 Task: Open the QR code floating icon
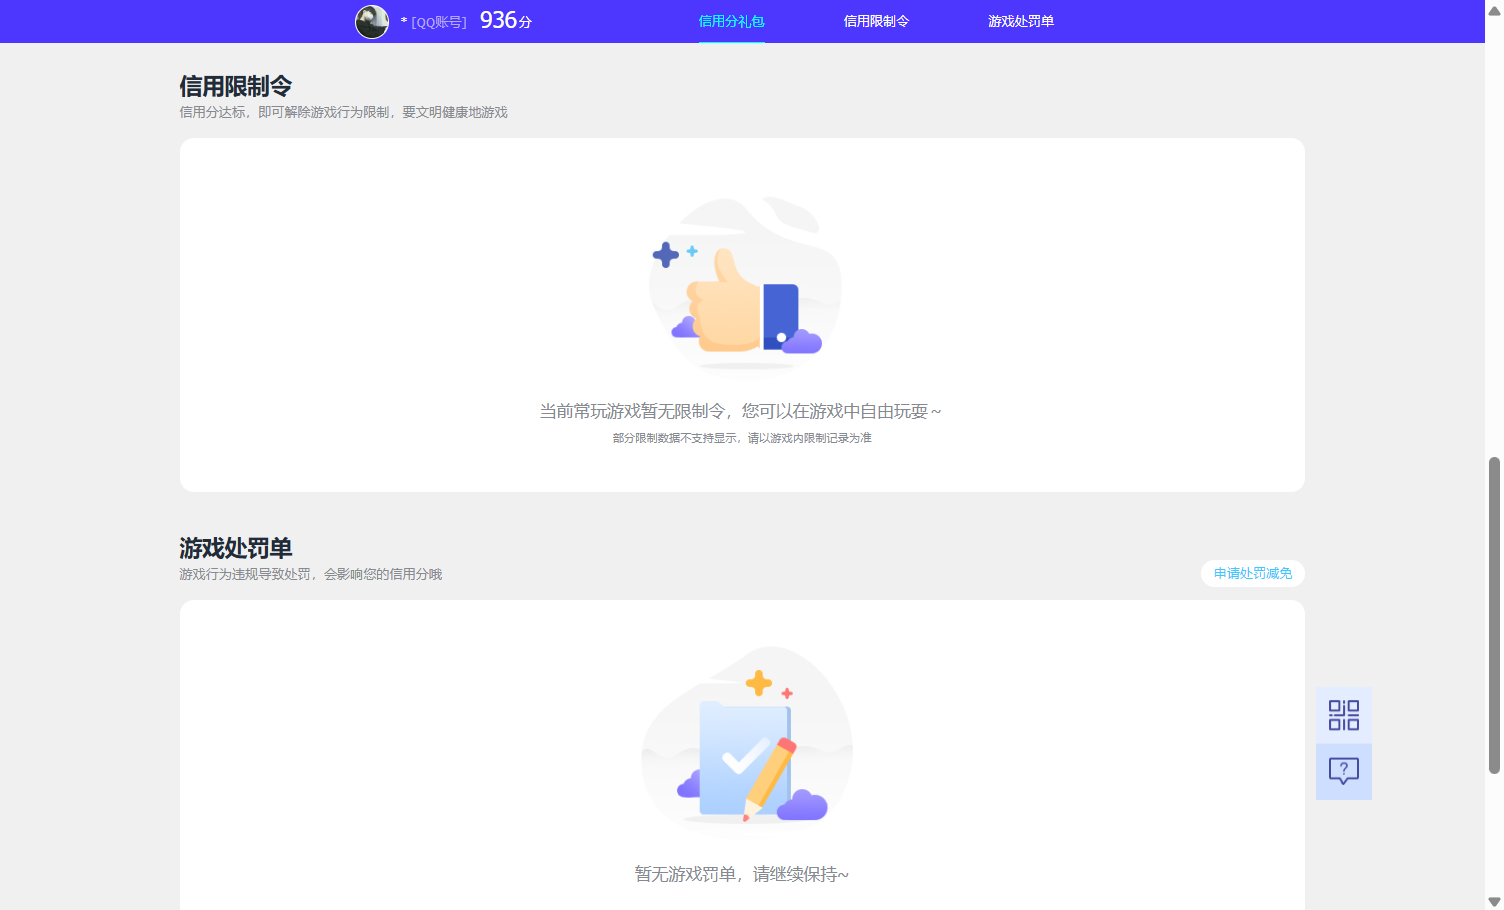1343,715
